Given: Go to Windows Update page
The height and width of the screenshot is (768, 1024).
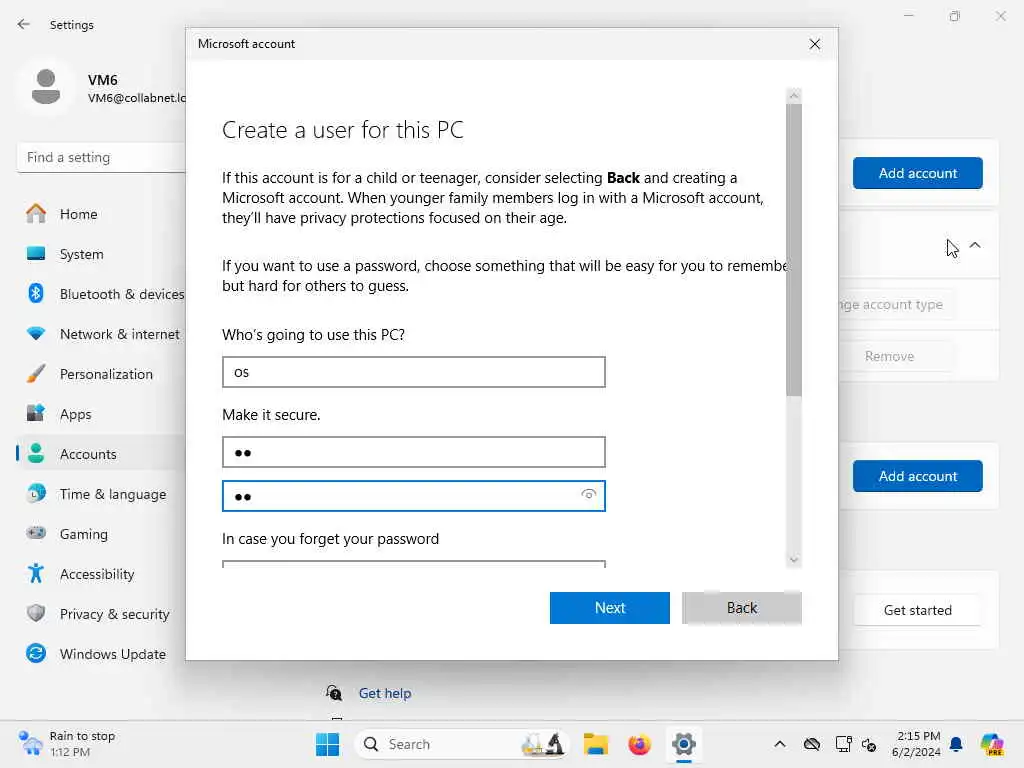Looking at the screenshot, I should pos(113,654).
